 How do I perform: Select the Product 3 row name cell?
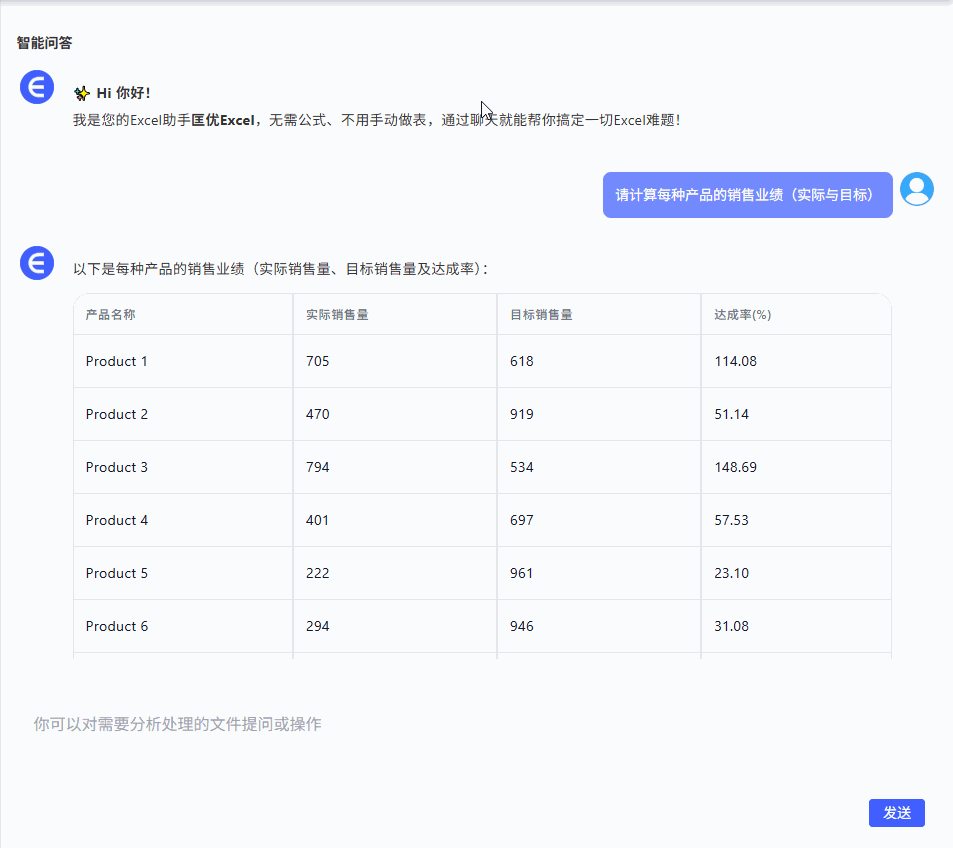click(x=117, y=467)
